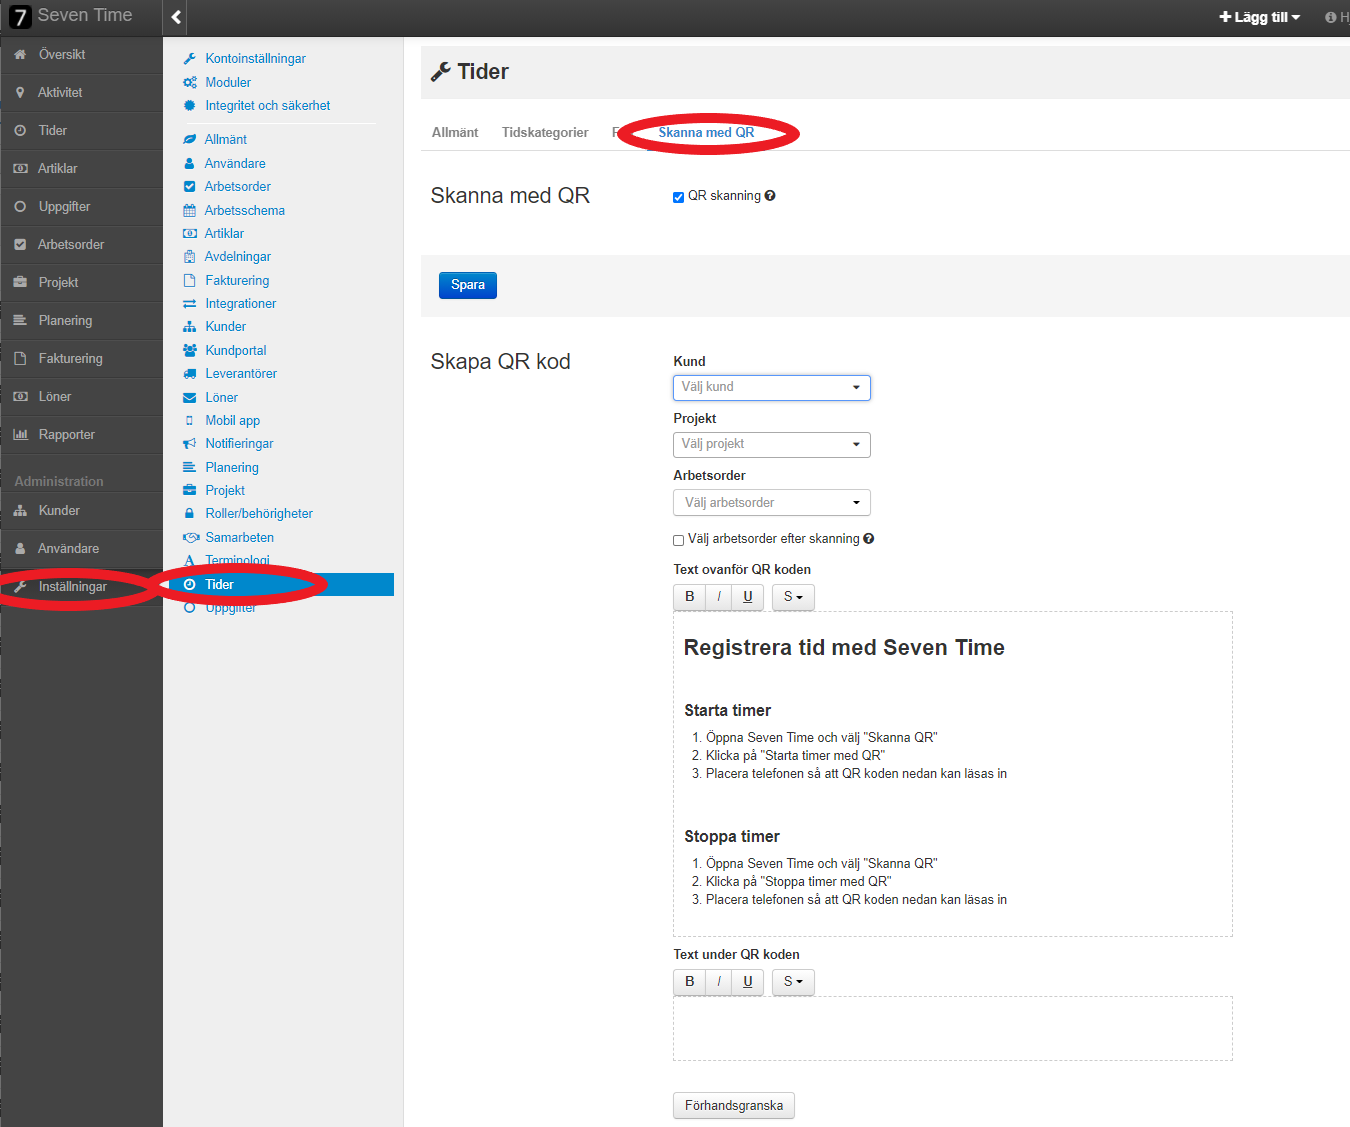Click the Kundportal group icon

click(190, 351)
